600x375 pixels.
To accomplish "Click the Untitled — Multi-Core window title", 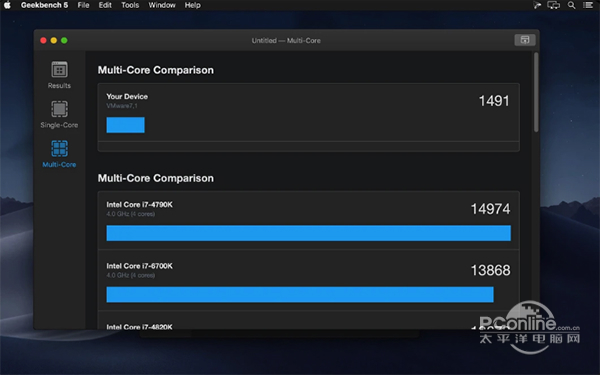I will 286,40.
